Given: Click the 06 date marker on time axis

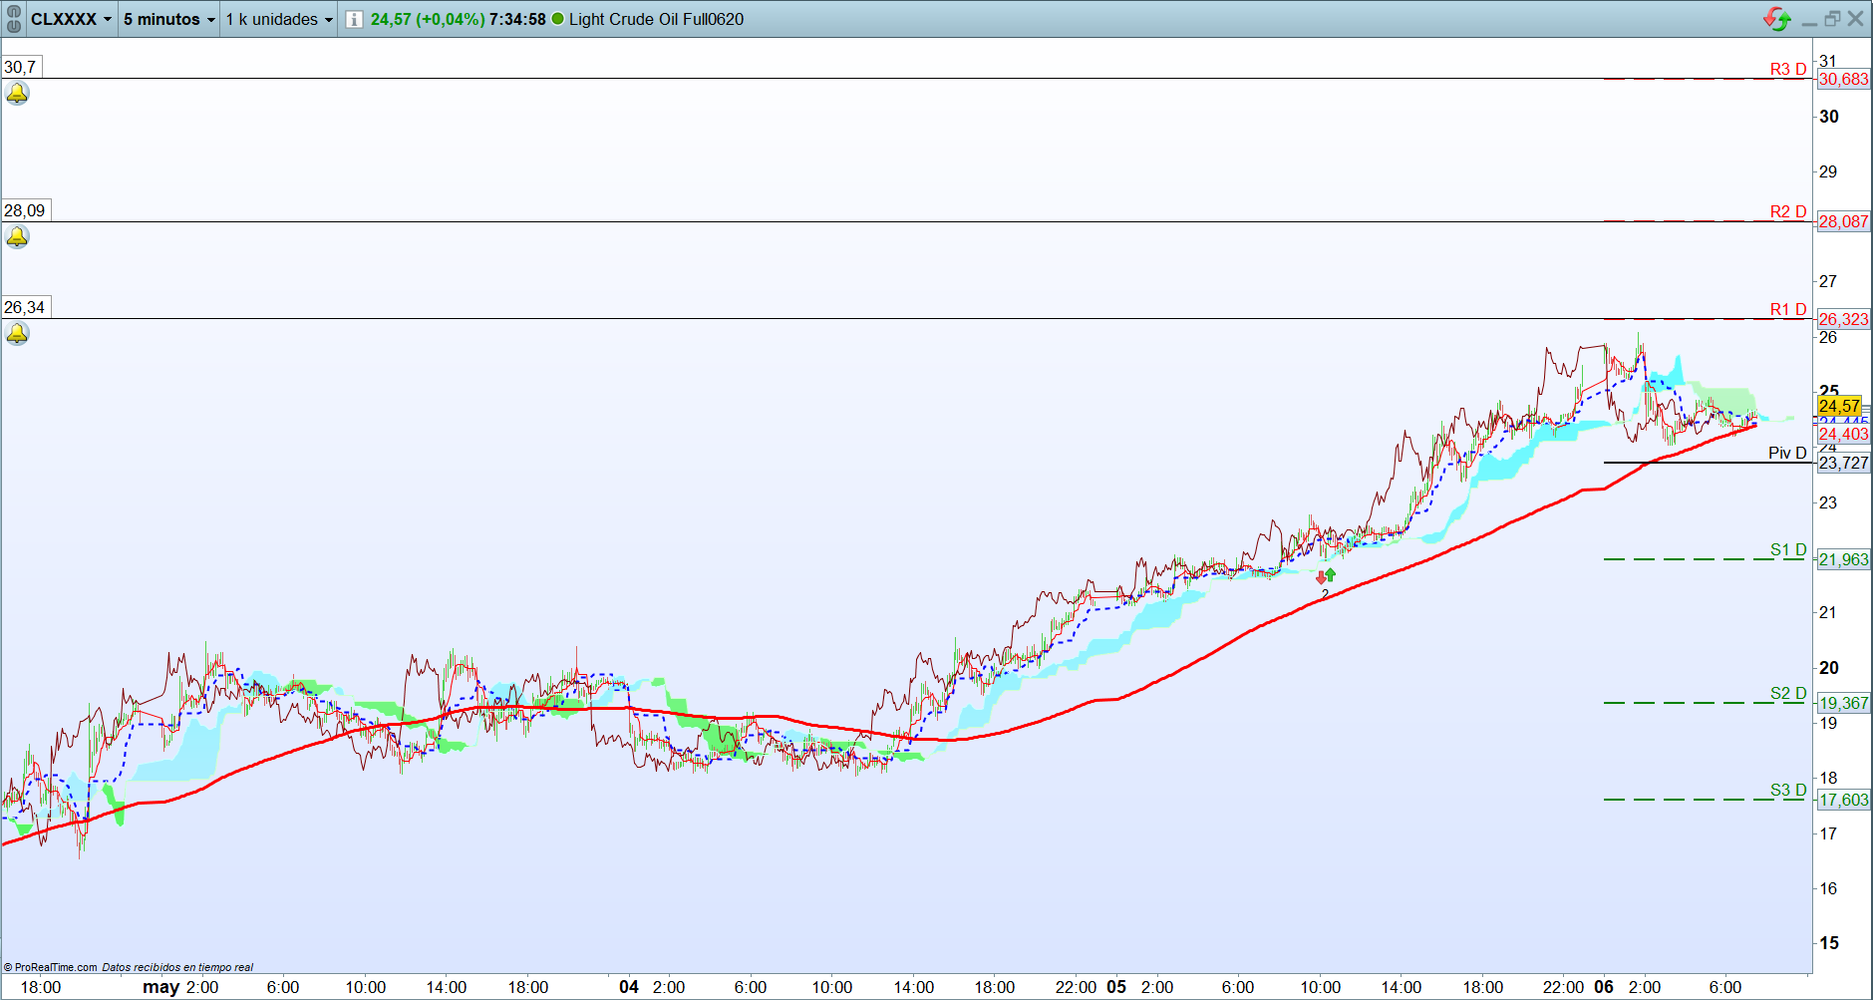Looking at the screenshot, I should click(x=1604, y=987).
